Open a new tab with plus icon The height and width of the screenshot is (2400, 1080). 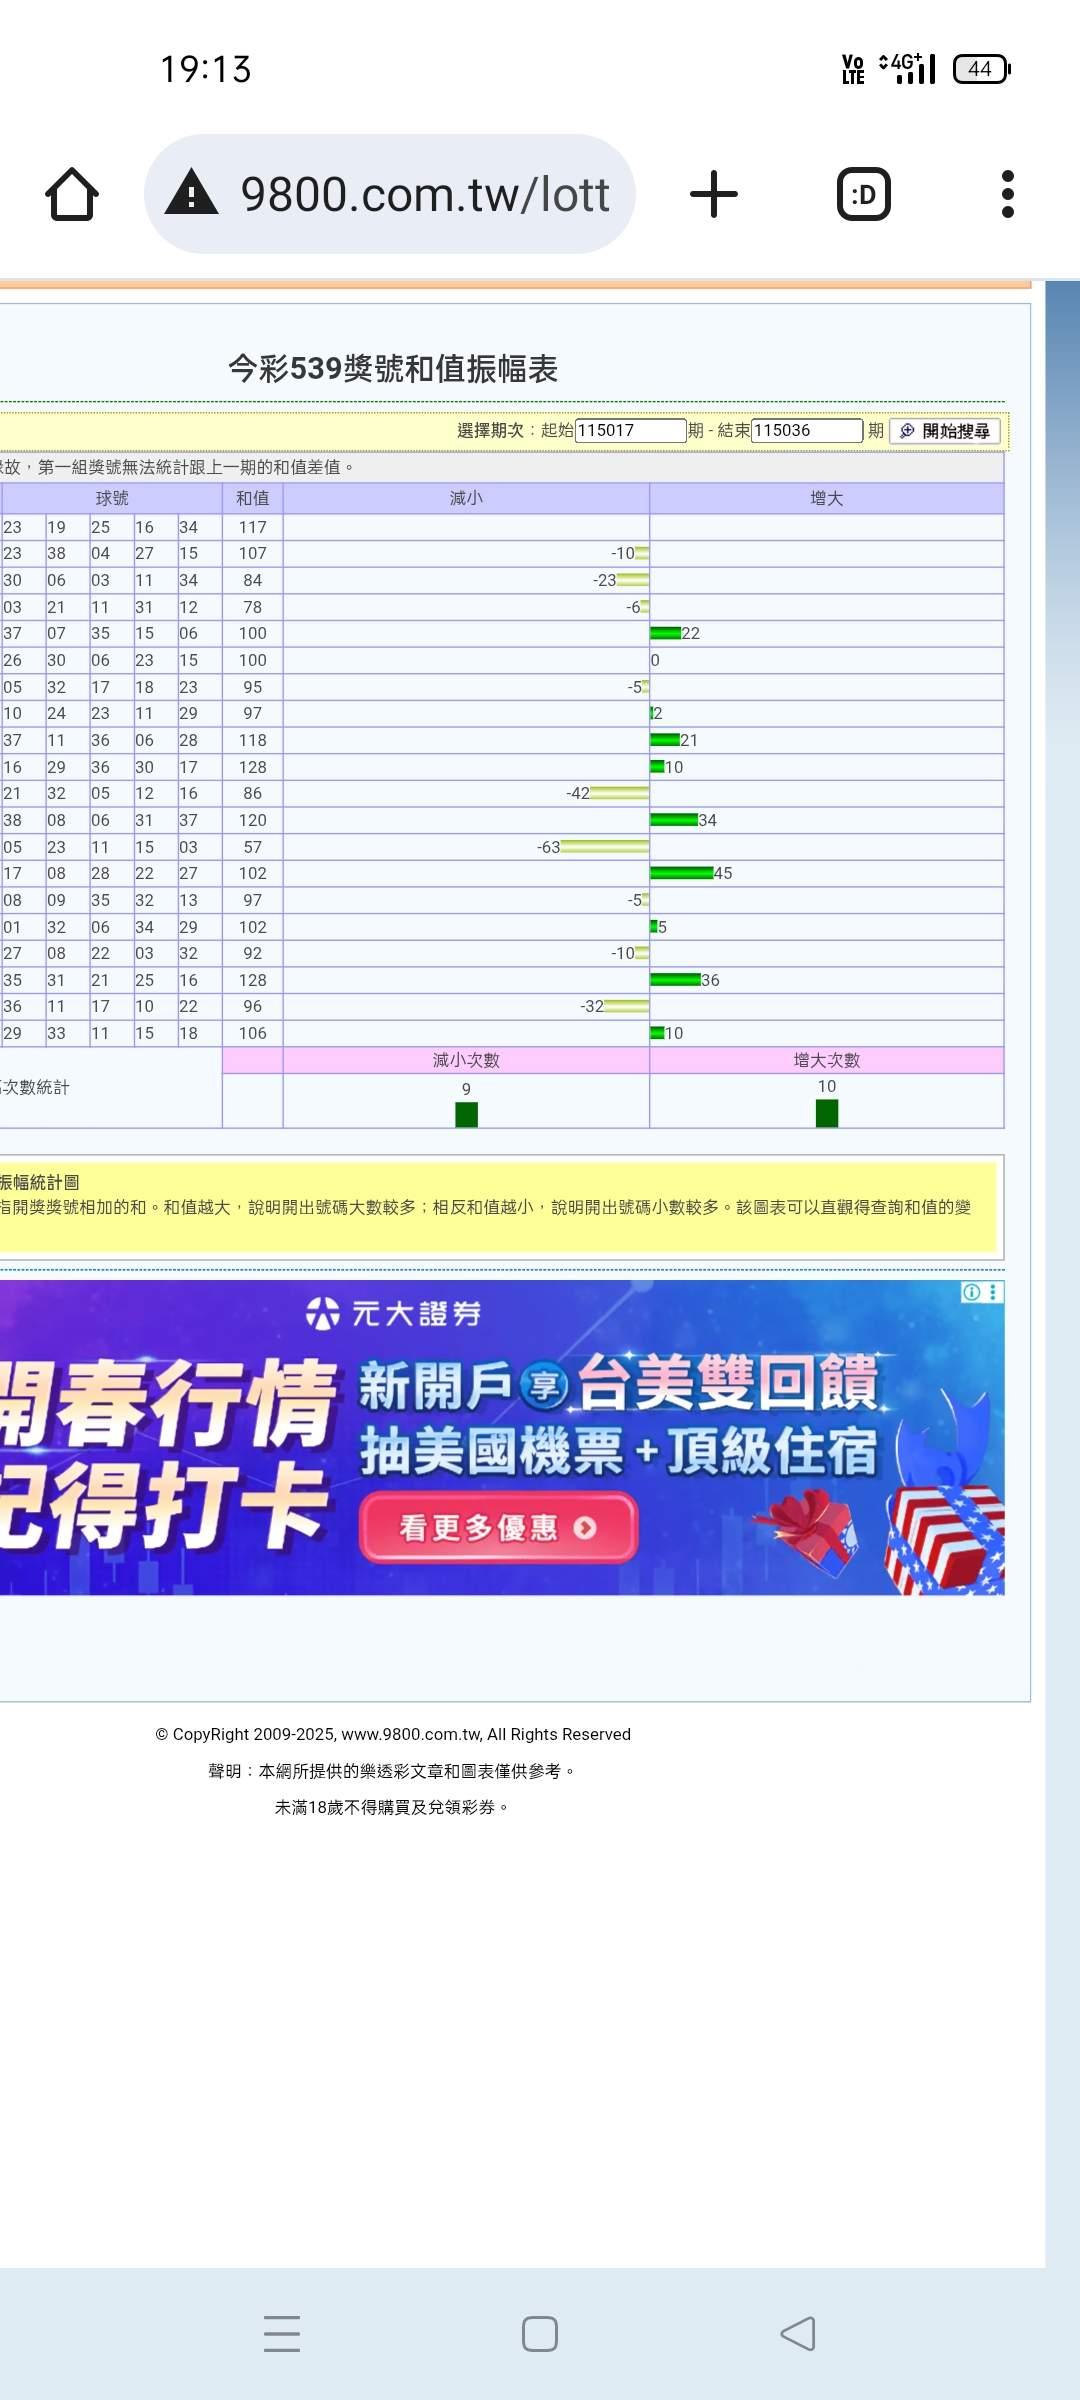pyautogui.click(x=714, y=194)
